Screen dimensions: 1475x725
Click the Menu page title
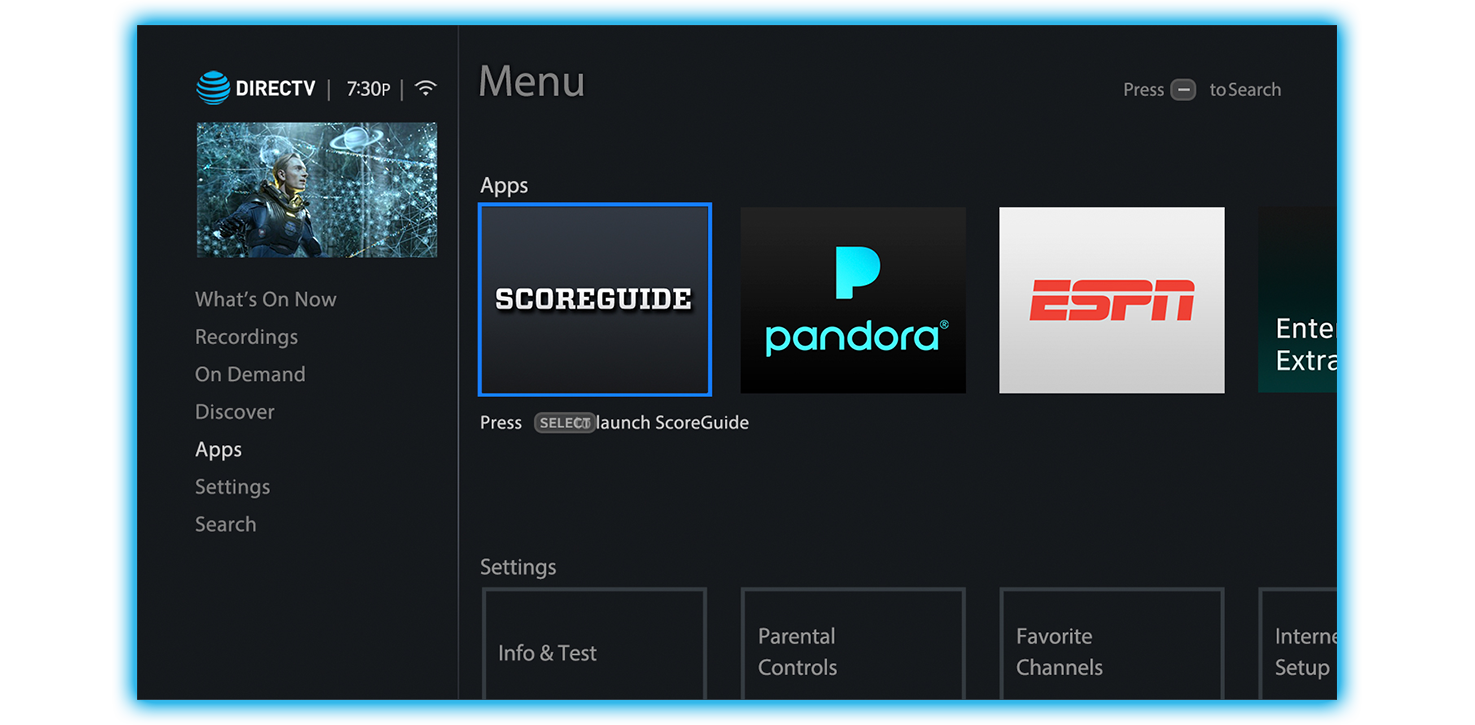(x=532, y=82)
